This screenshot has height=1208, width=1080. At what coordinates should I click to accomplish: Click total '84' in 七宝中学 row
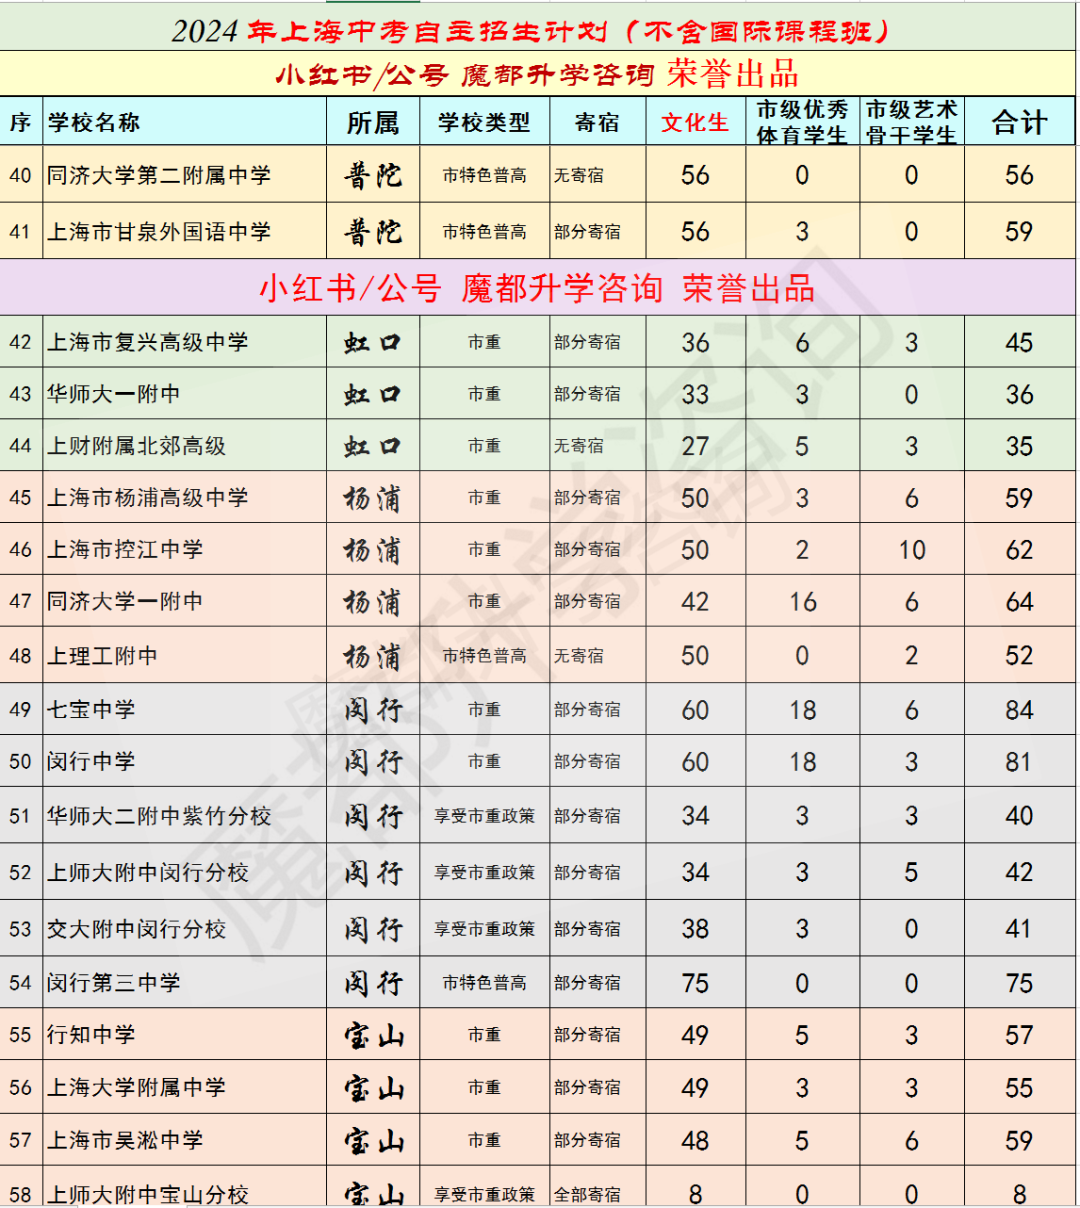pyautogui.click(x=1019, y=710)
